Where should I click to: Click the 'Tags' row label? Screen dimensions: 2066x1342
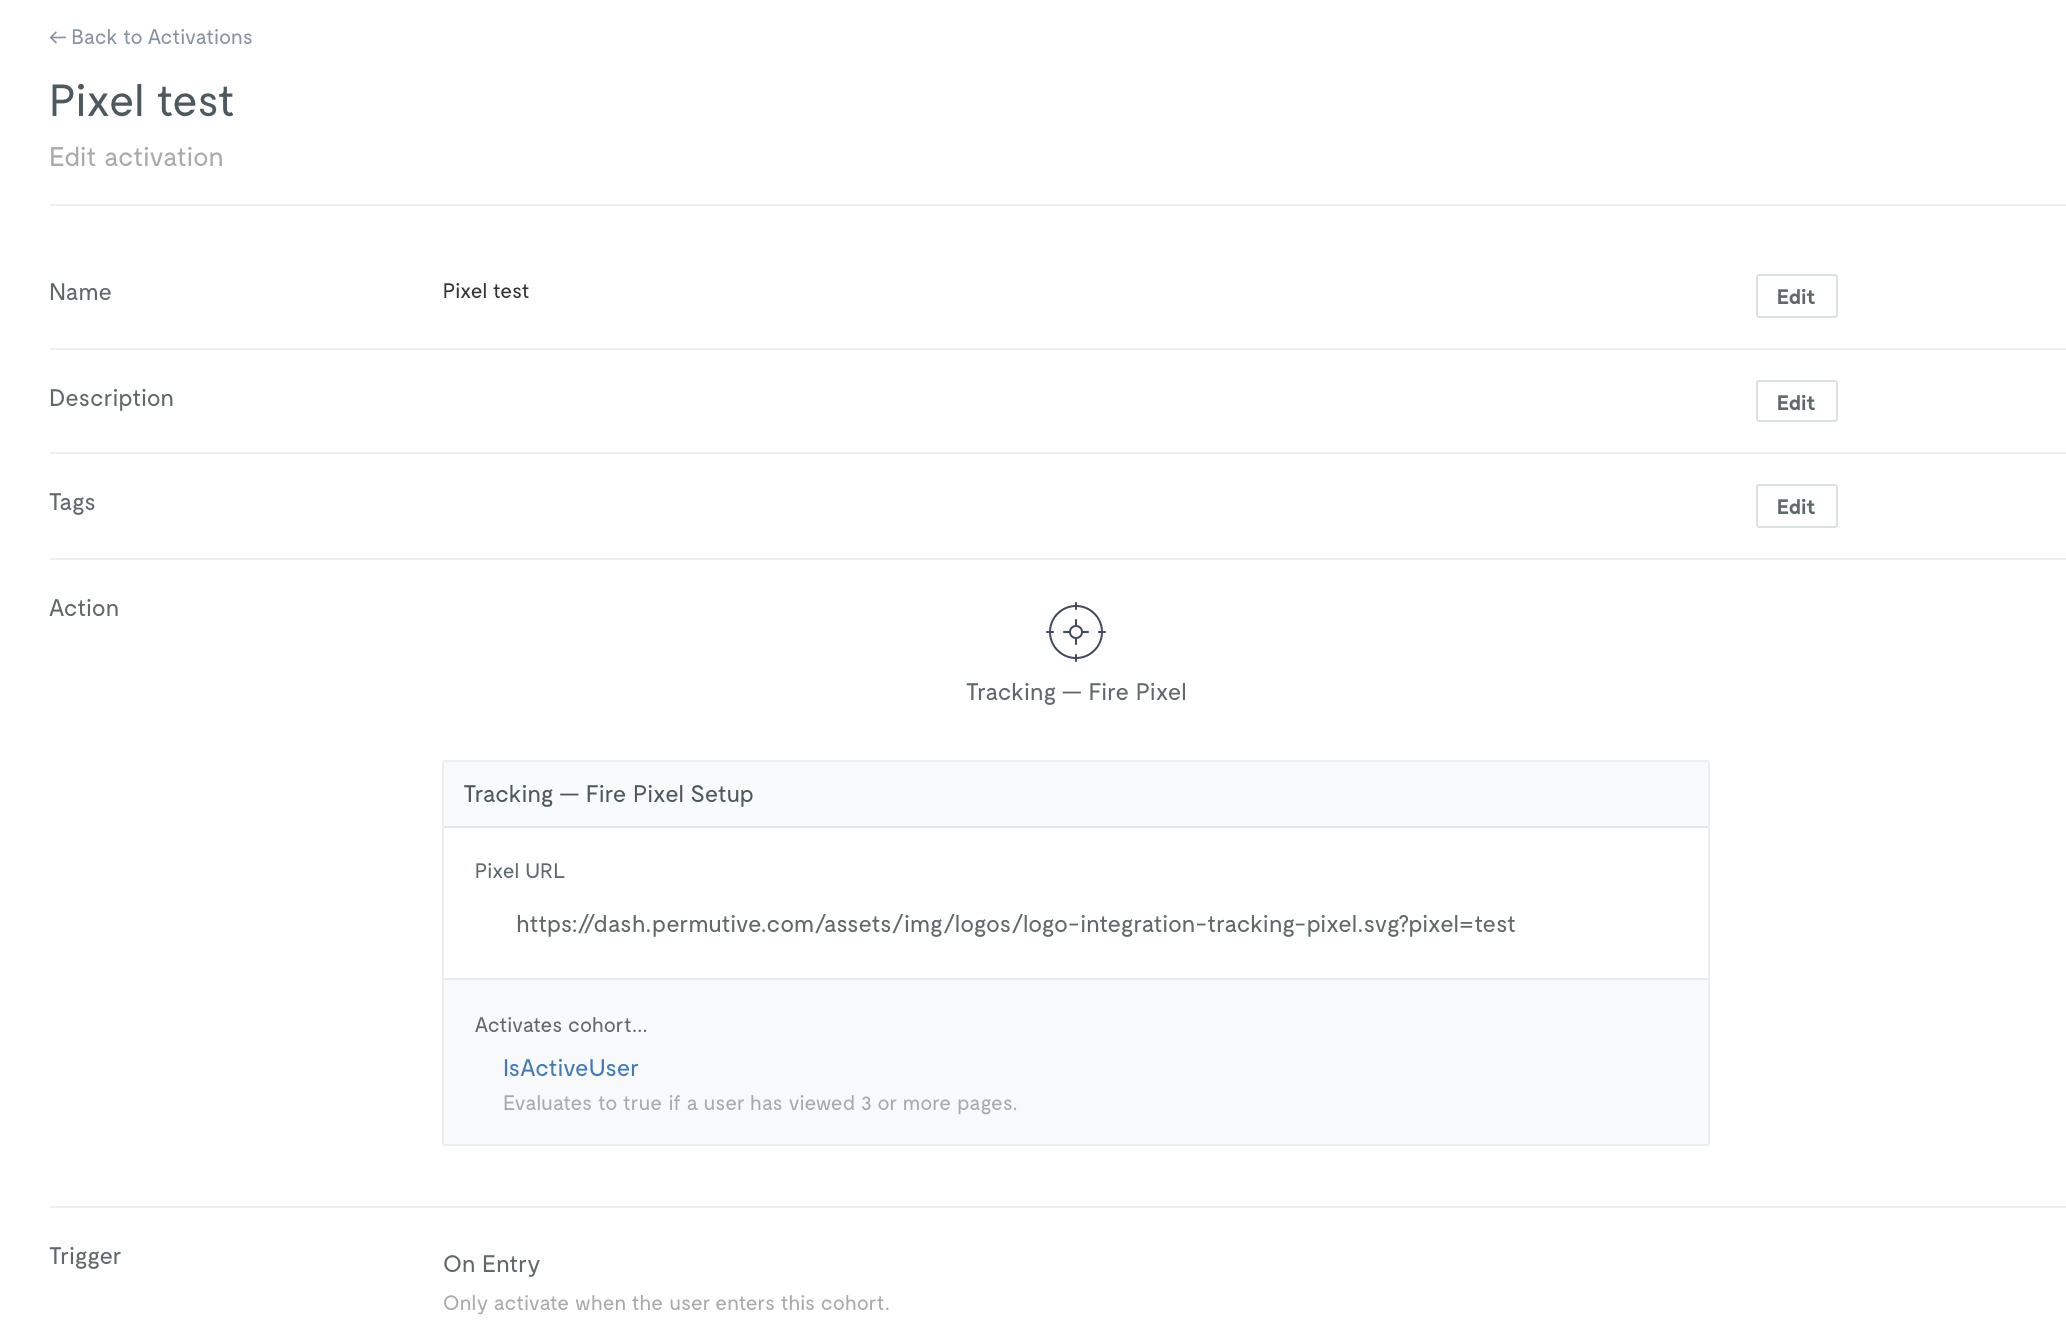coord(72,502)
